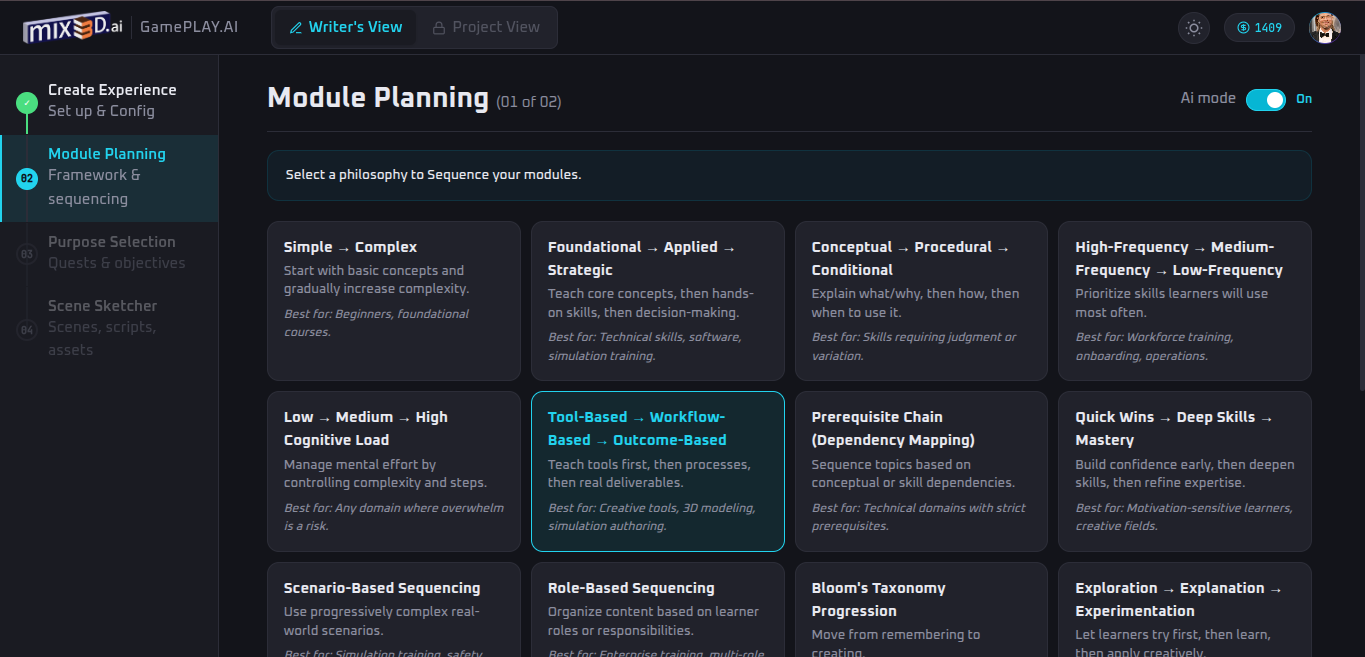Viewport: 1365px width, 657px height.
Task: Choose Quick Wins → Deep Skills → Mastery
Action: pos(1184,471)
